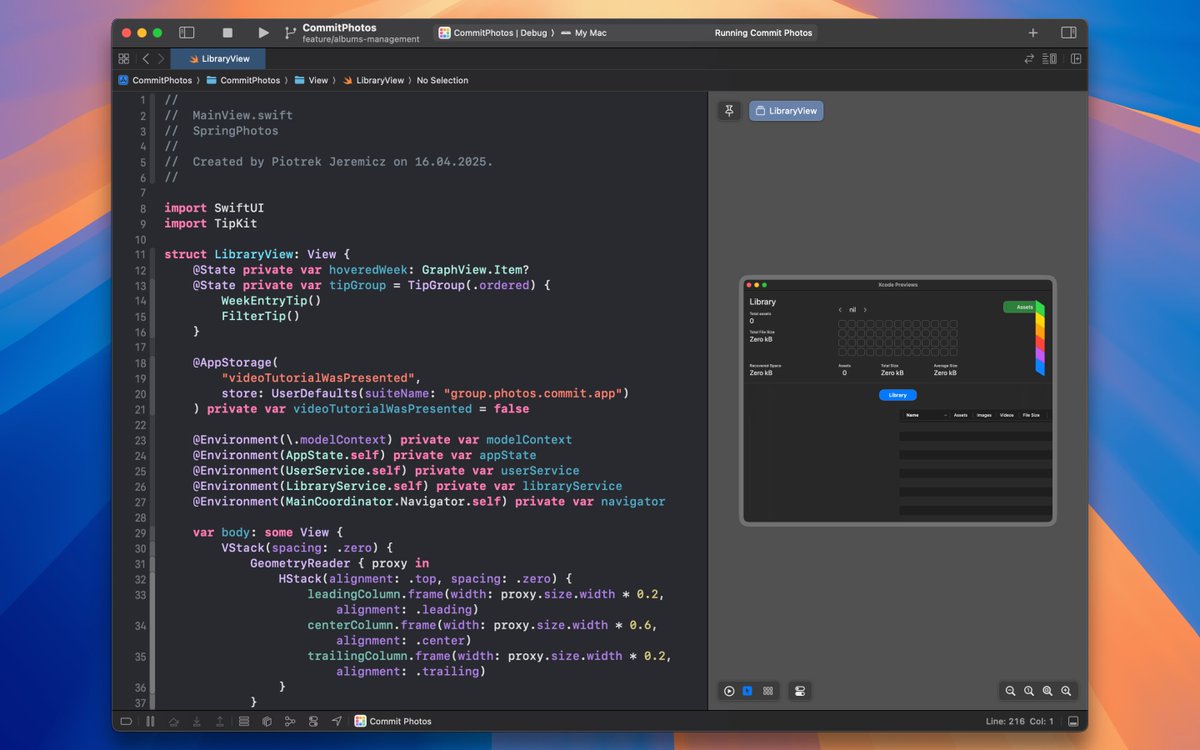Choose the Commit Photos debug process

tap(393, 721)
